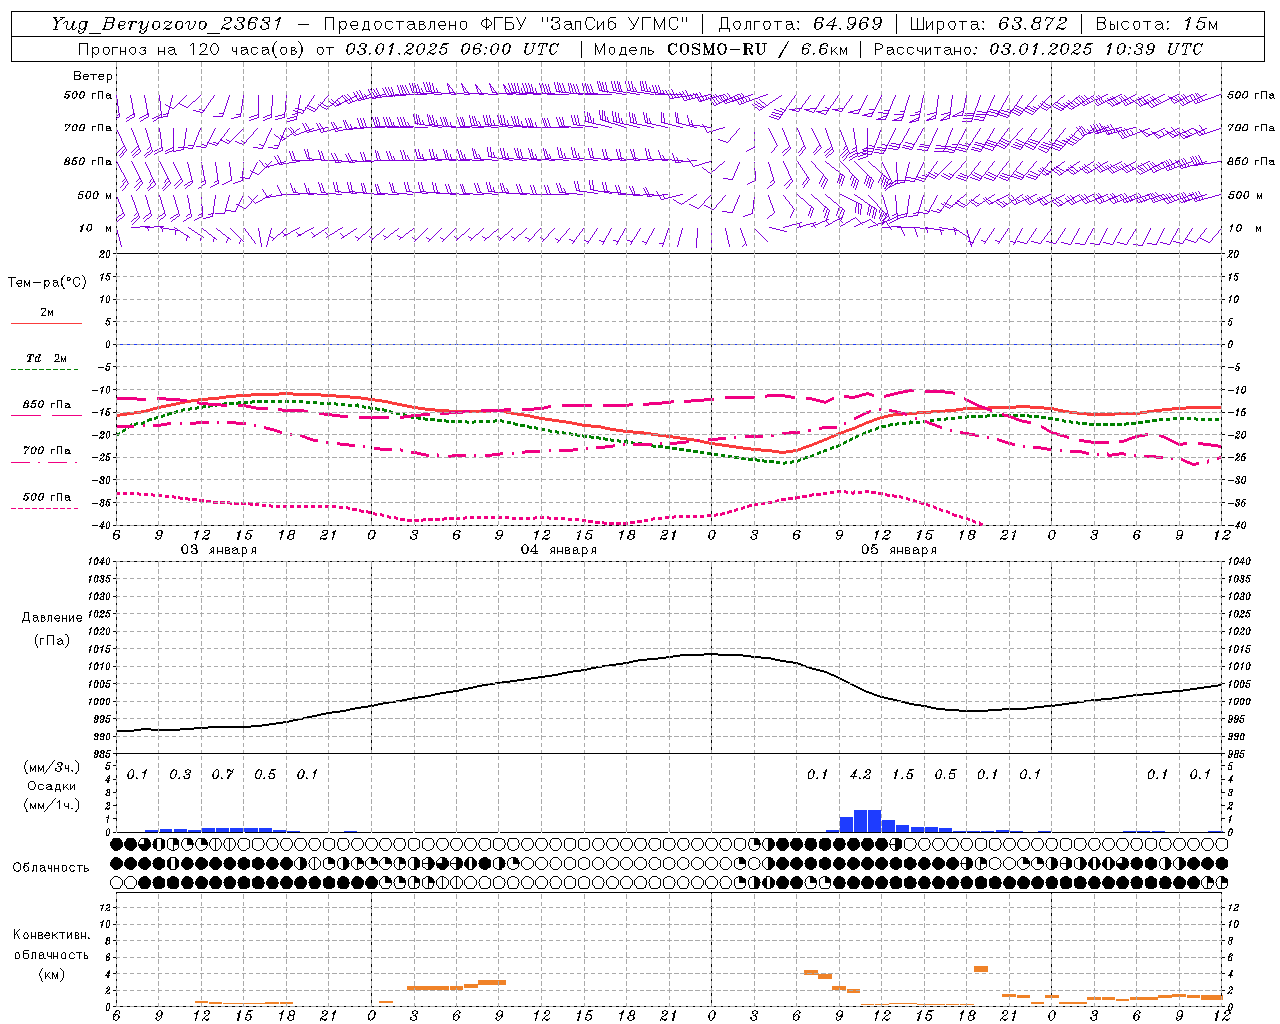Click the date label 03 января

pyautogui.click(x=218, y=550)
